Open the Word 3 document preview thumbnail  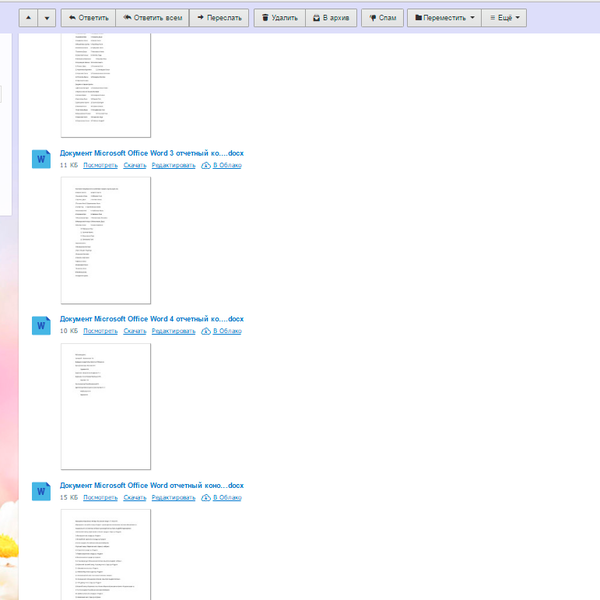pyautogui.click(x=106, y=240)
